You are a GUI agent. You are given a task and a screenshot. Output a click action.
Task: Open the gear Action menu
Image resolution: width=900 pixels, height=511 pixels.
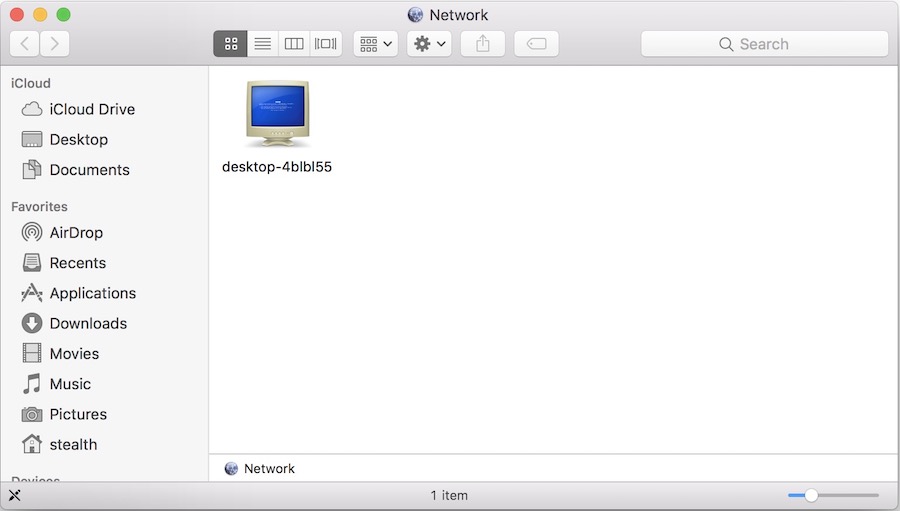point(429,44)
